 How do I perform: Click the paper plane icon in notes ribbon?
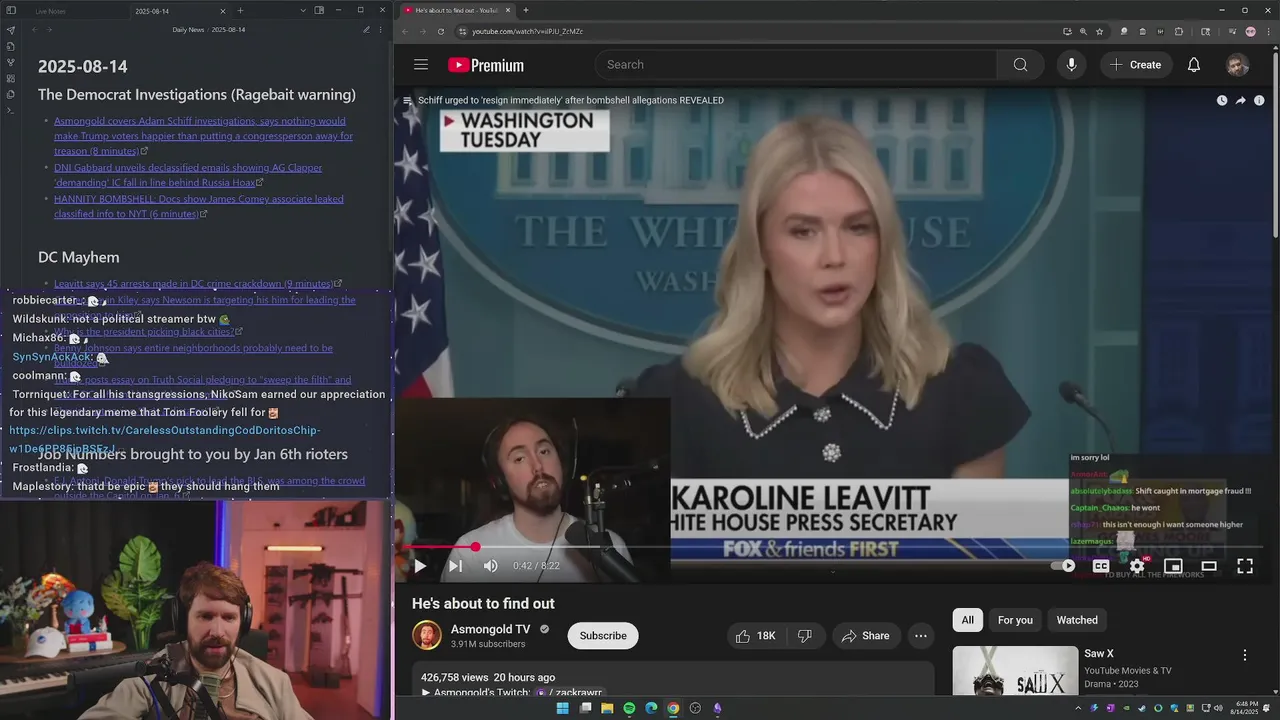pyautogui.click(x=10, y=30)
